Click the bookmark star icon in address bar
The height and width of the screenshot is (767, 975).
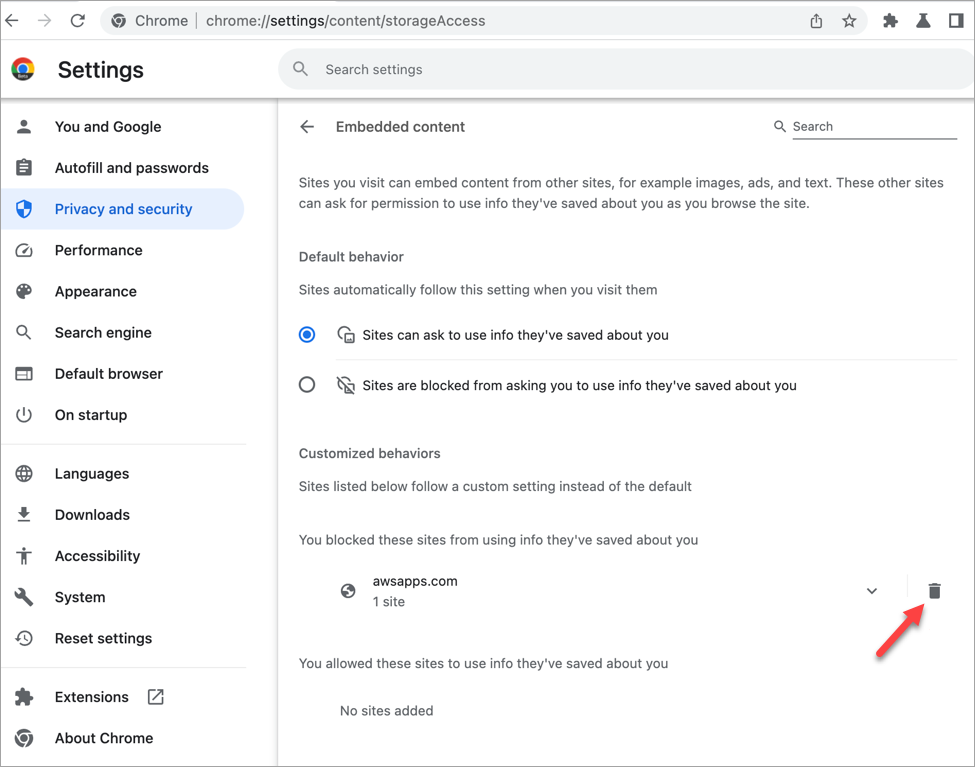click(x=849, y=21)
